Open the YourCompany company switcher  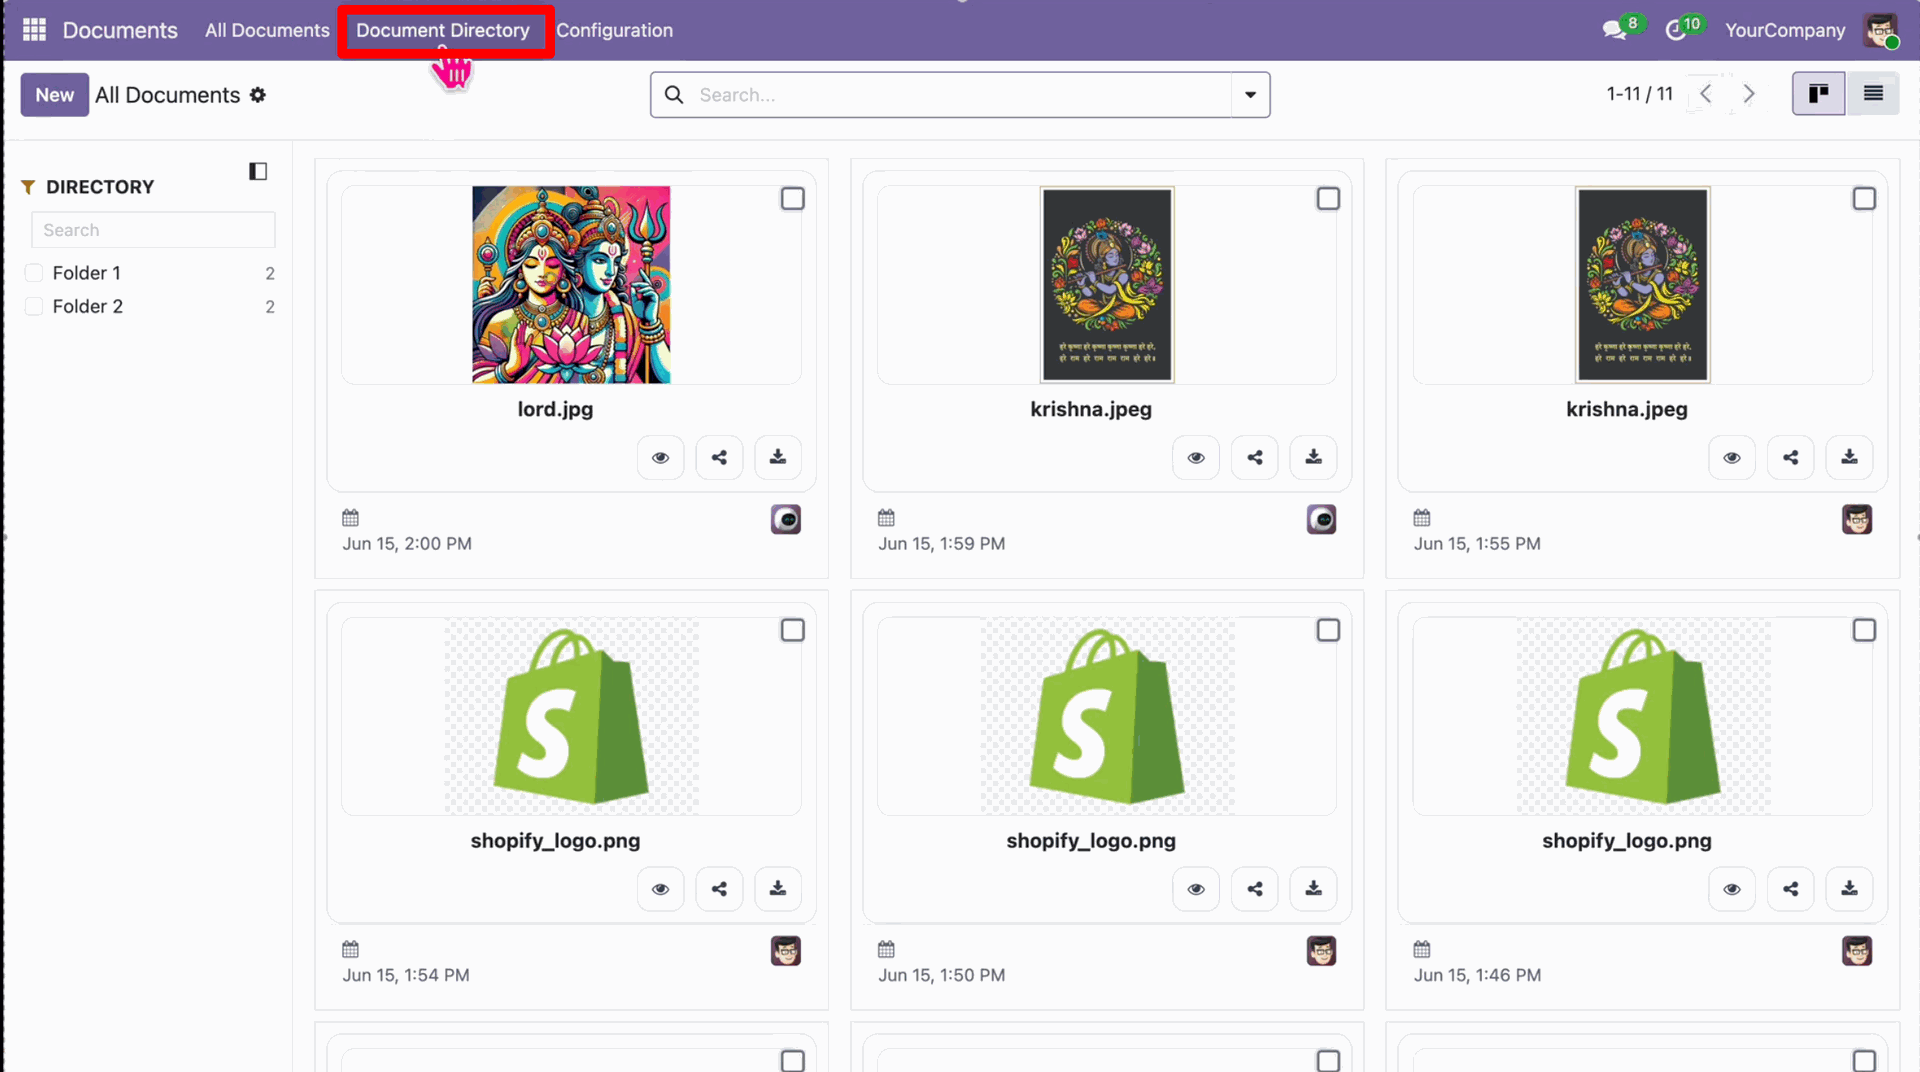(x=1785, y=30)
